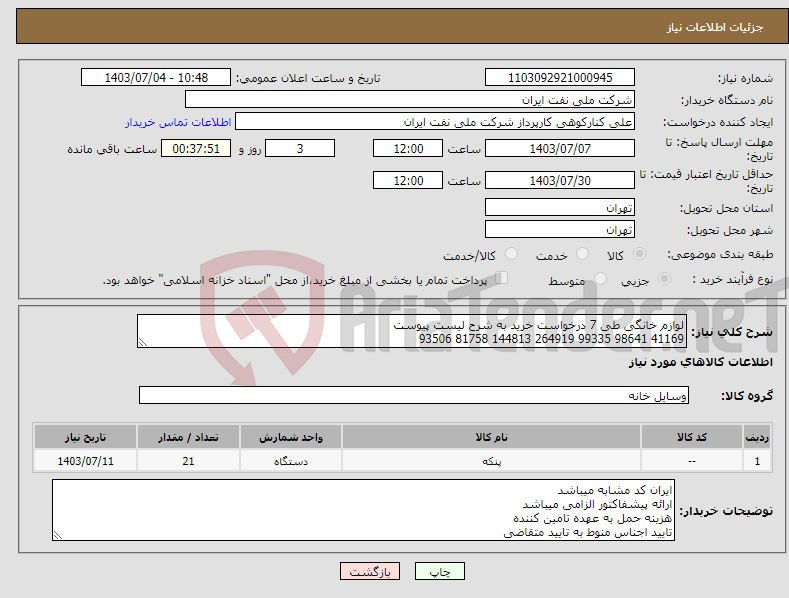Viewport: 789px width, 598px height.
Task: Select the خدمت radio button
Action: (582, 254)
